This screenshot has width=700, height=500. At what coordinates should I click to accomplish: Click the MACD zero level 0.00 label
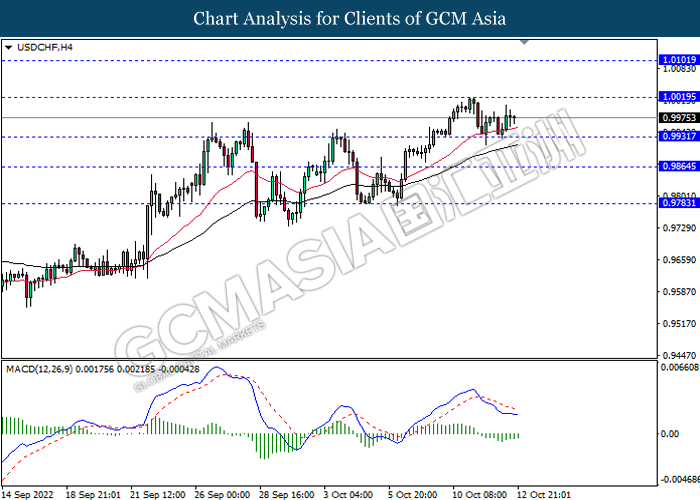click(669, 434)
